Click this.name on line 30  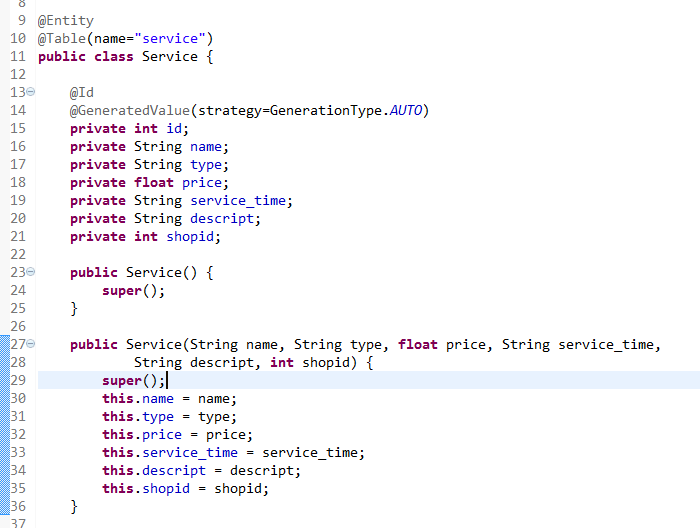click(x=138, y=399)
